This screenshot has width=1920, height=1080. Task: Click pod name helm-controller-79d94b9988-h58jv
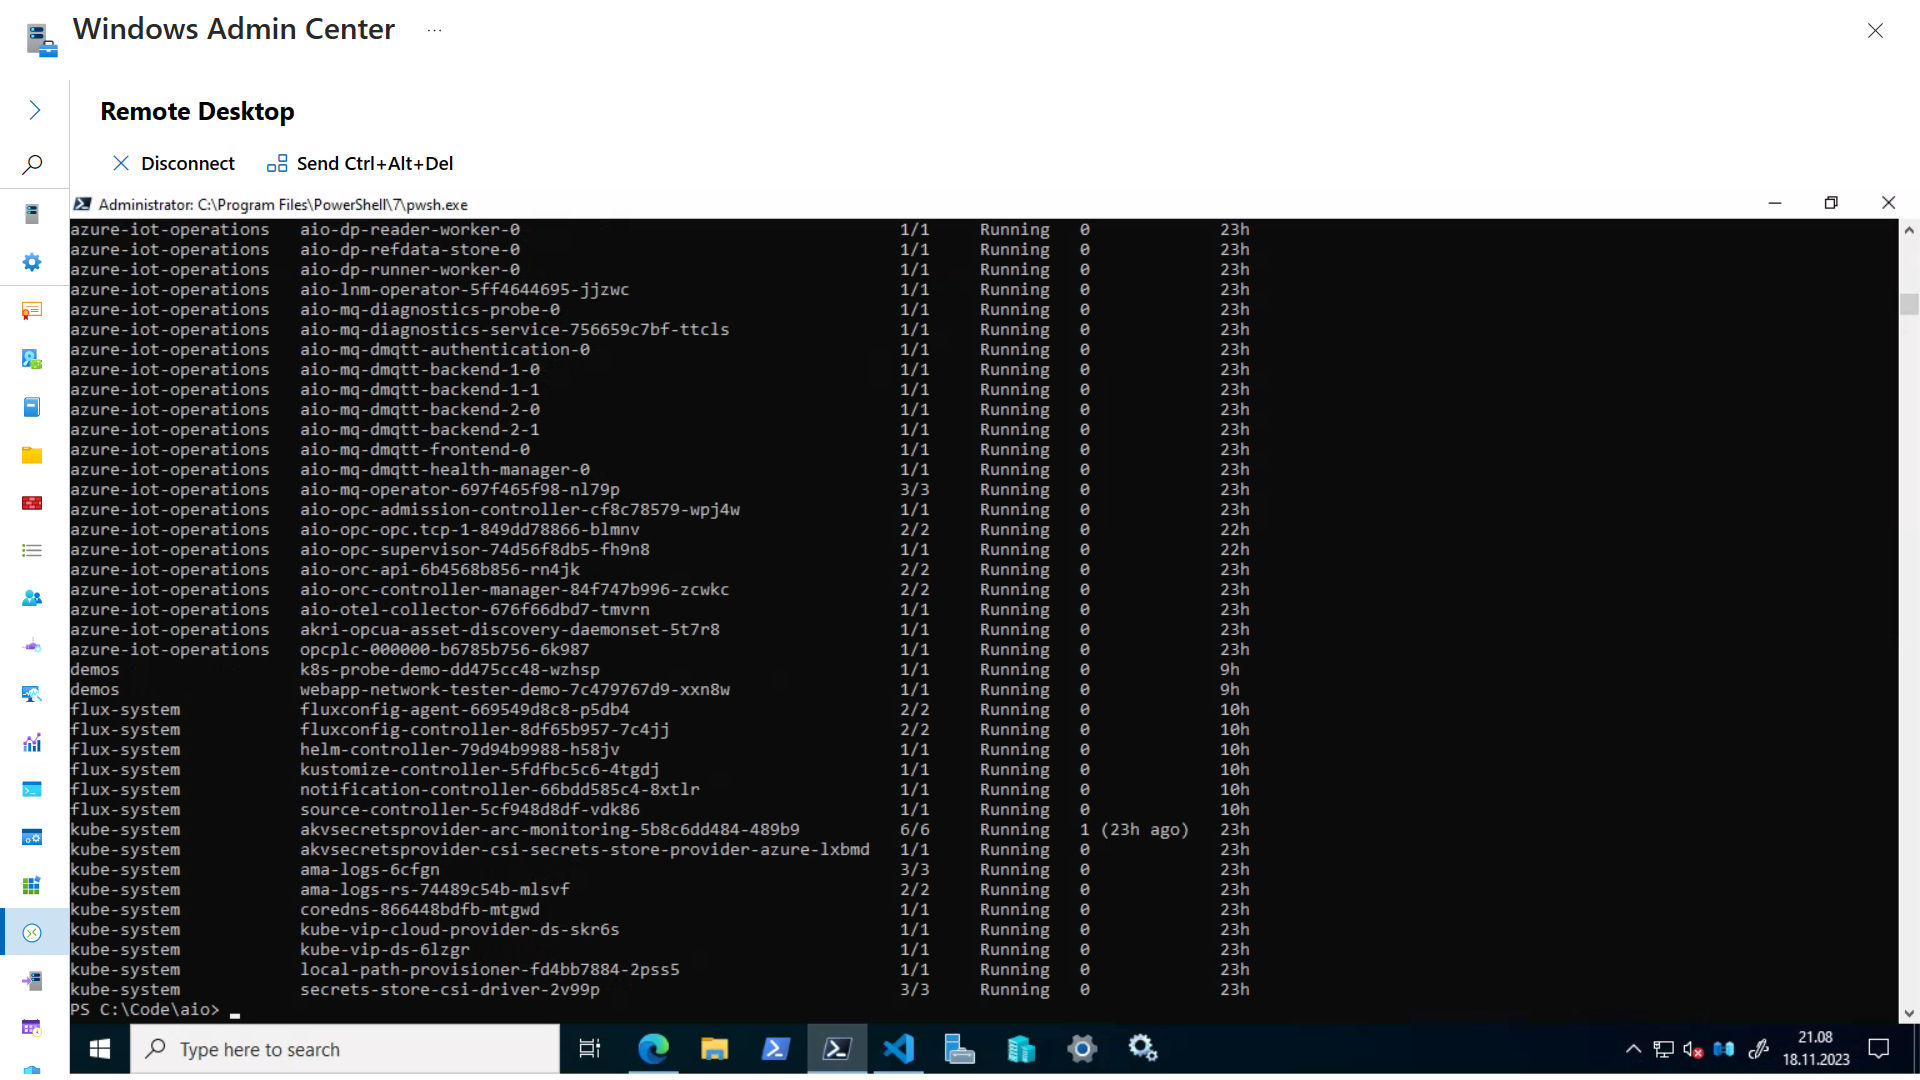460,750
